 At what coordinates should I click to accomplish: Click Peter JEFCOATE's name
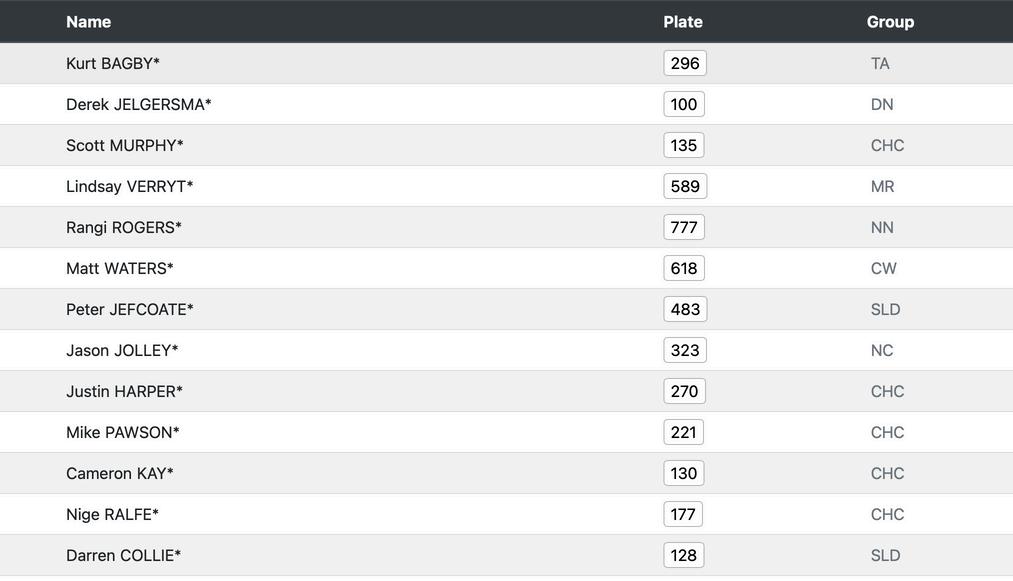(x=129, y=310)
